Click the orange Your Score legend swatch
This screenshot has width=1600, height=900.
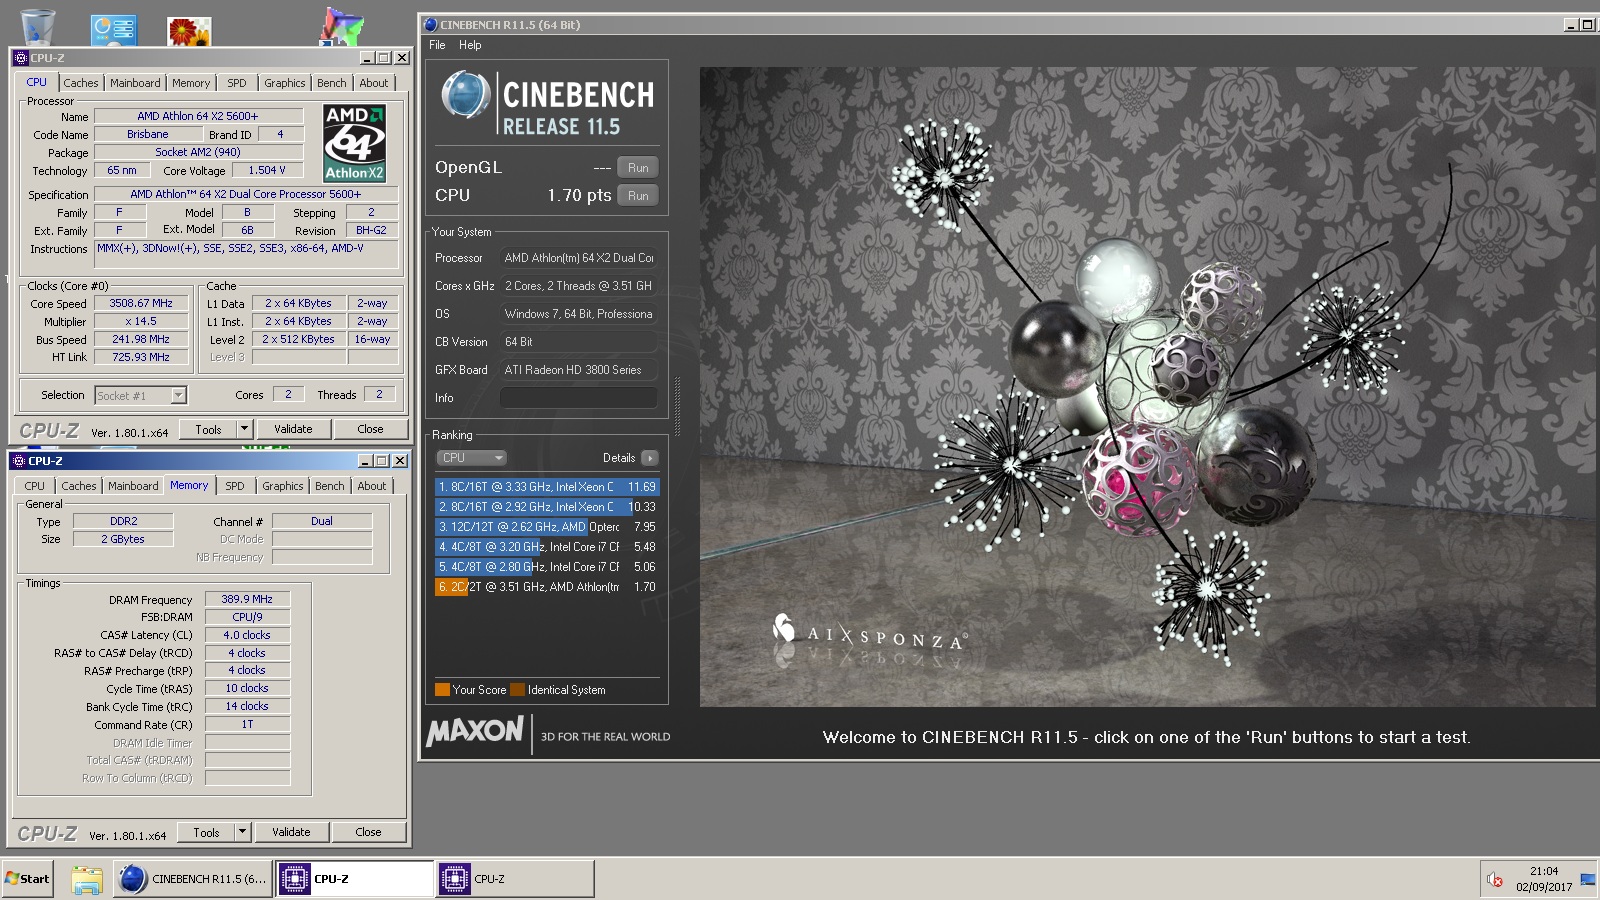coord(442,689)
